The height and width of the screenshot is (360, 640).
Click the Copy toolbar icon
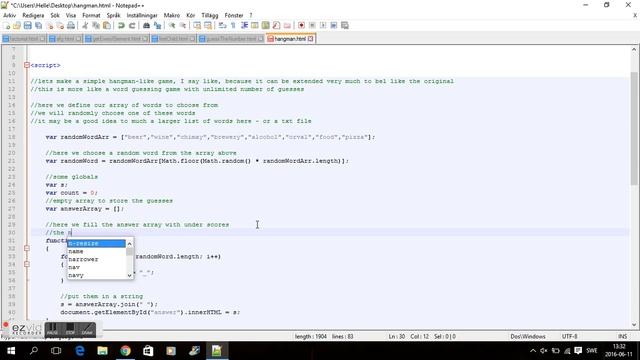(96, 26)
